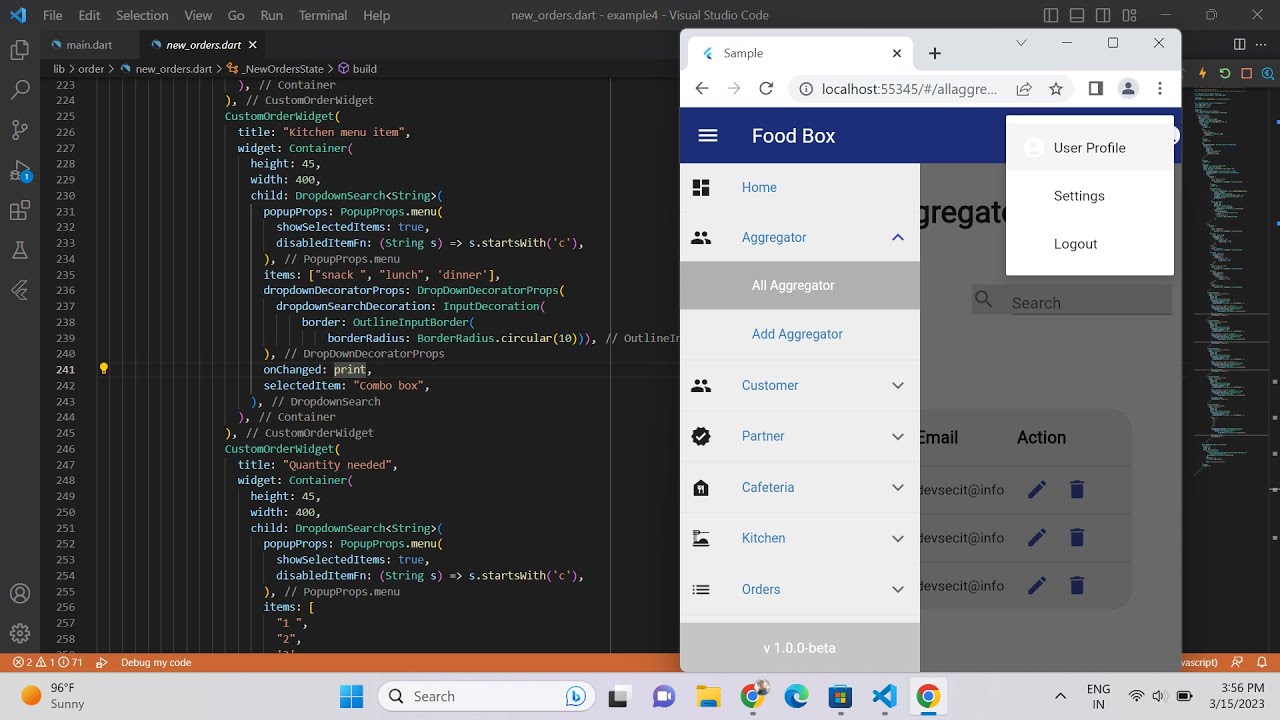Screen dimensions: 1280x720
Task: Open the _NewOrdersState breadcrumb
Action: click(276, 69)
